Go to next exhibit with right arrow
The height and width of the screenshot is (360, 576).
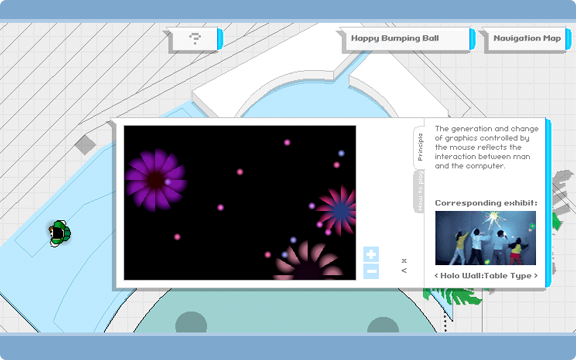coord(536,276)
